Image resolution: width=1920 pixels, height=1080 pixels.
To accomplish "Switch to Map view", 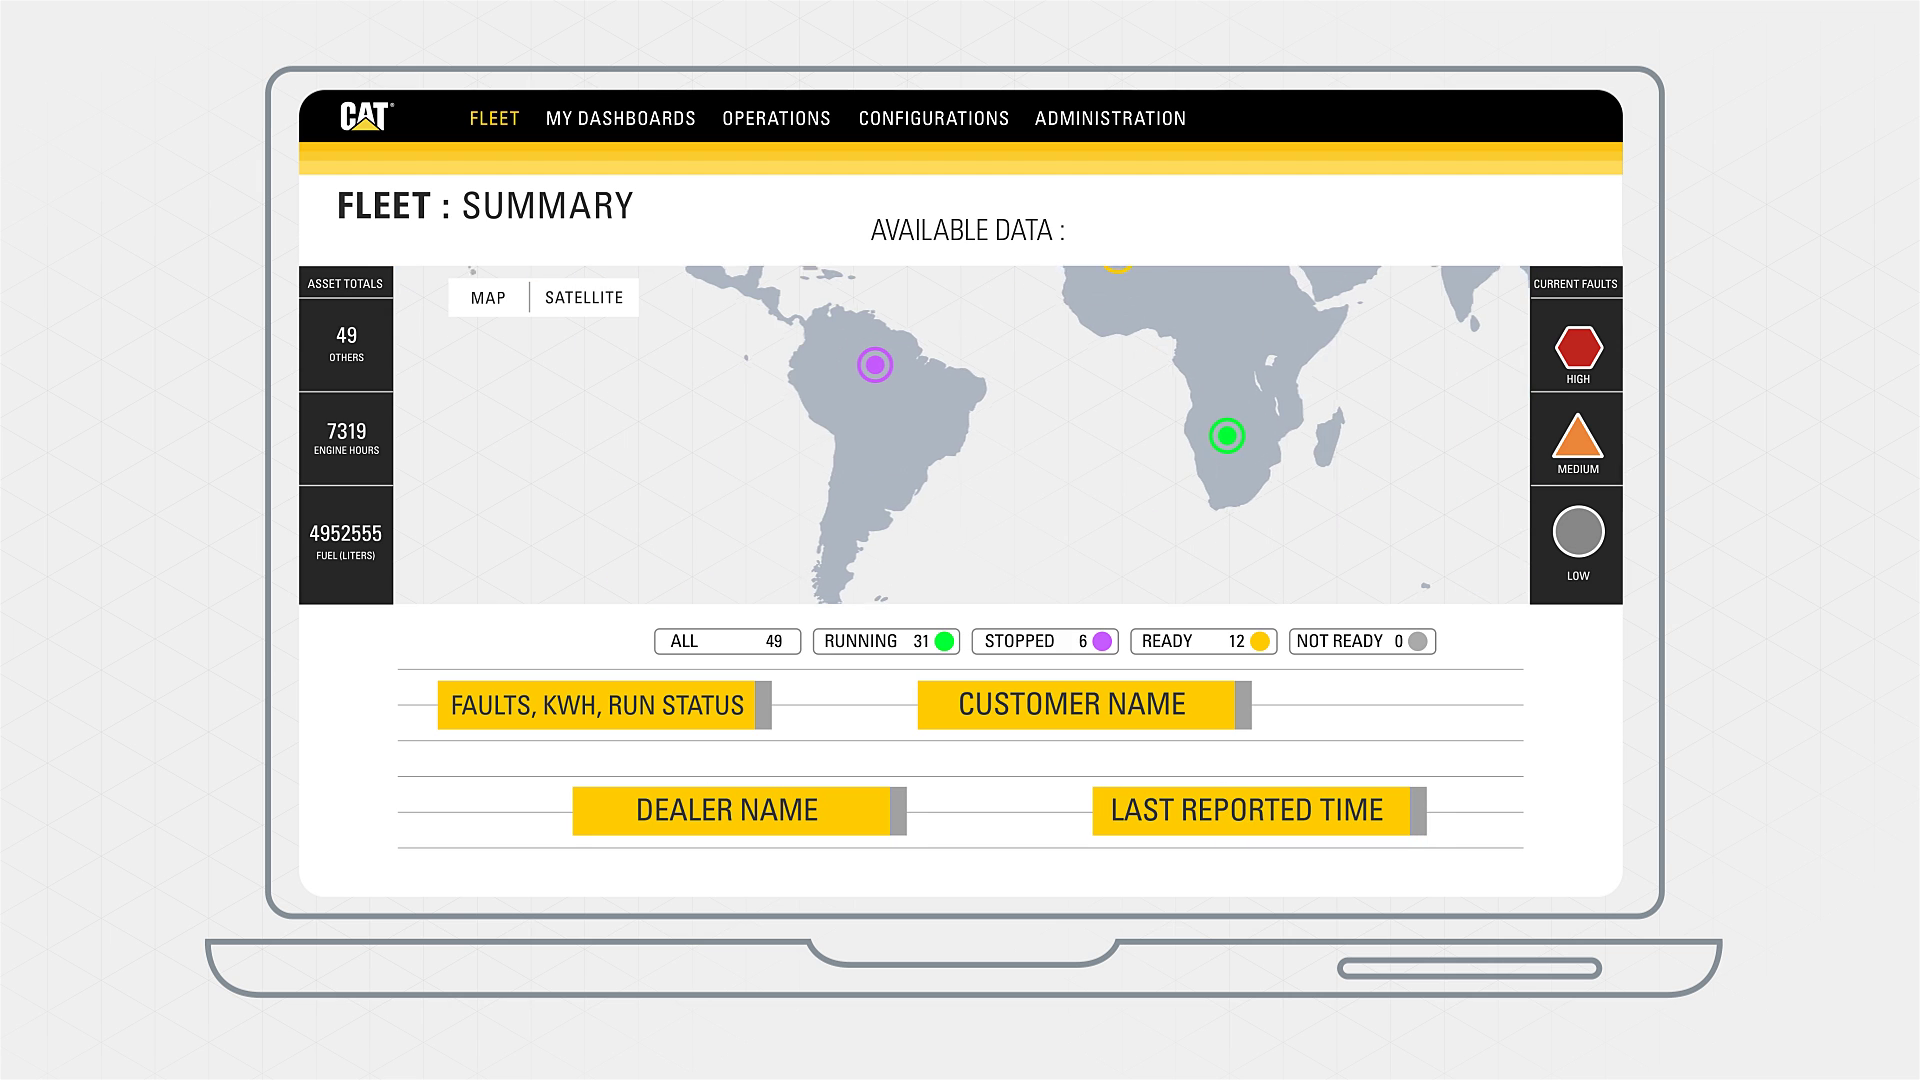I will [x=488, y=298].
